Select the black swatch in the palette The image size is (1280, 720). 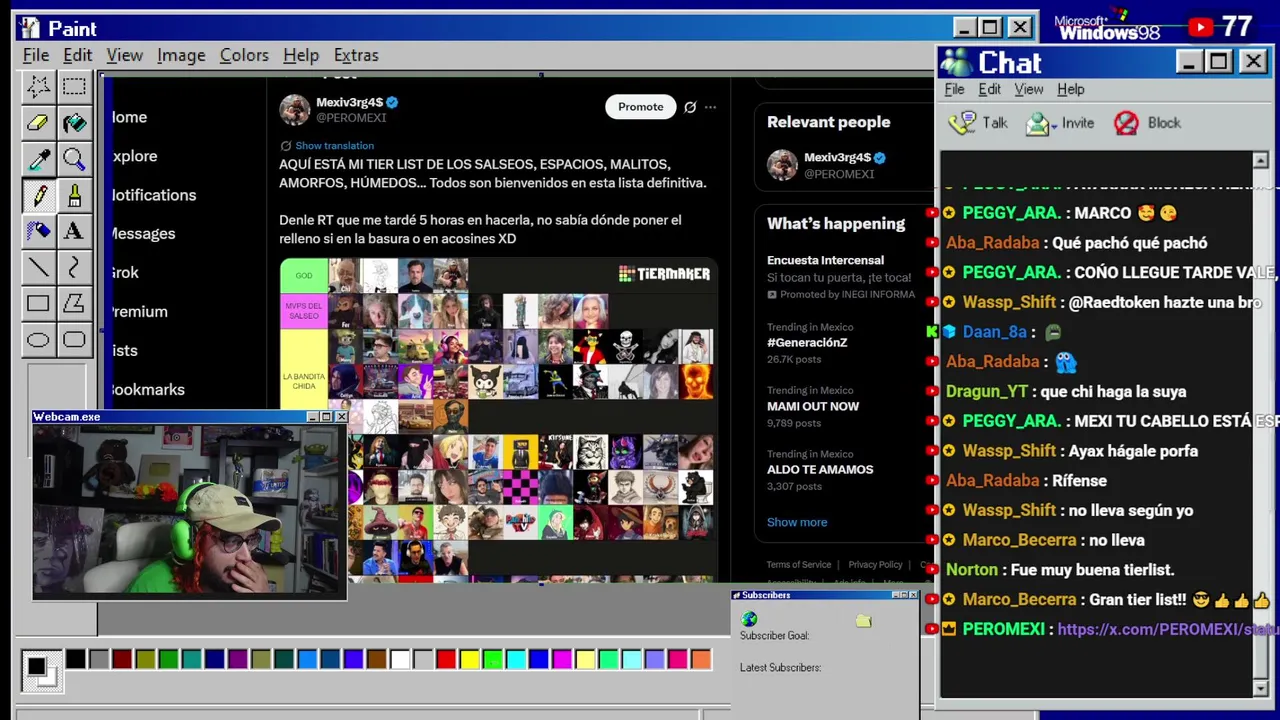(x=75, y=659)
